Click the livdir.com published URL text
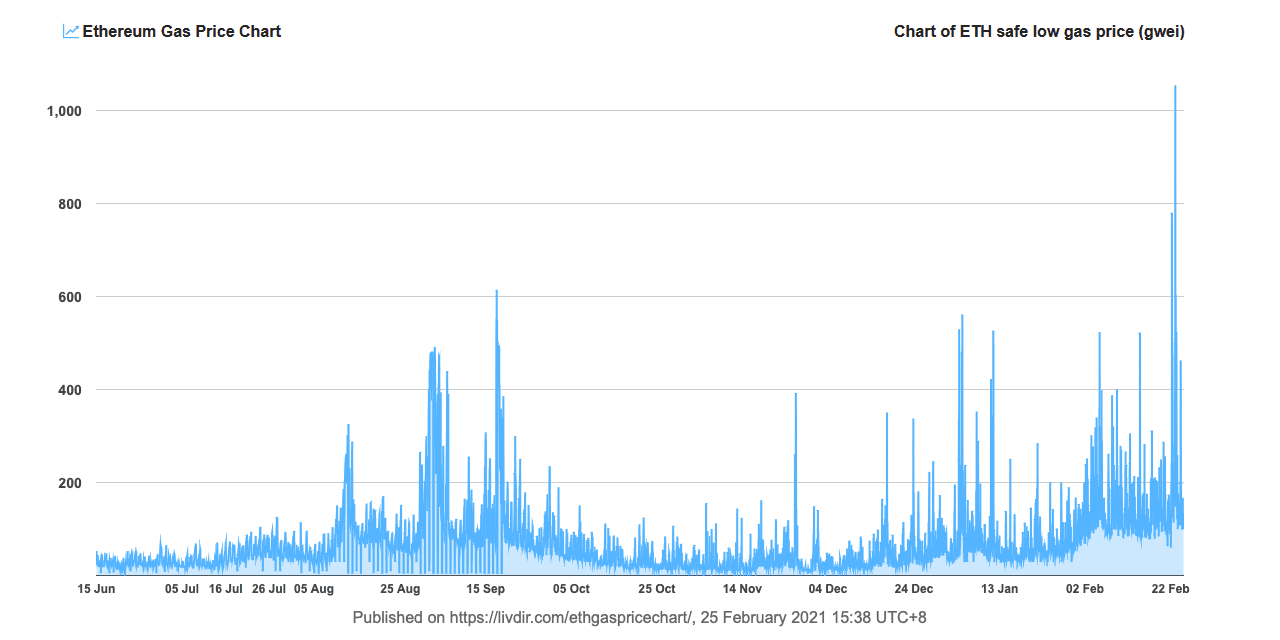 tap(570, 618)
